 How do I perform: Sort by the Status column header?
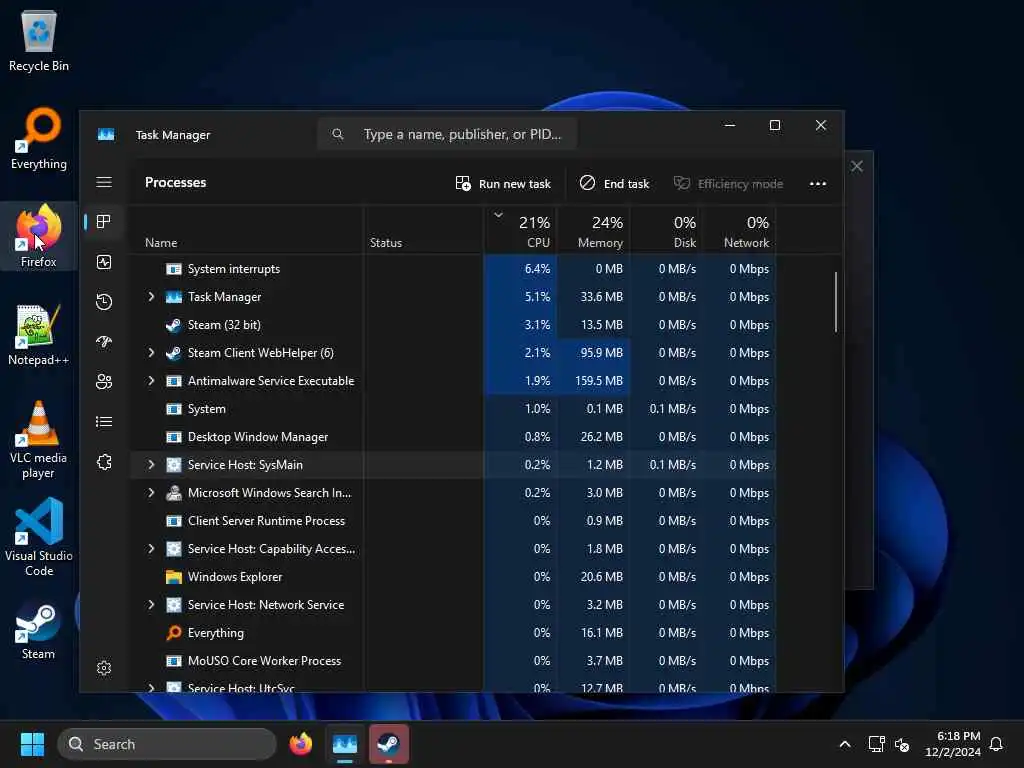point(423,230)
